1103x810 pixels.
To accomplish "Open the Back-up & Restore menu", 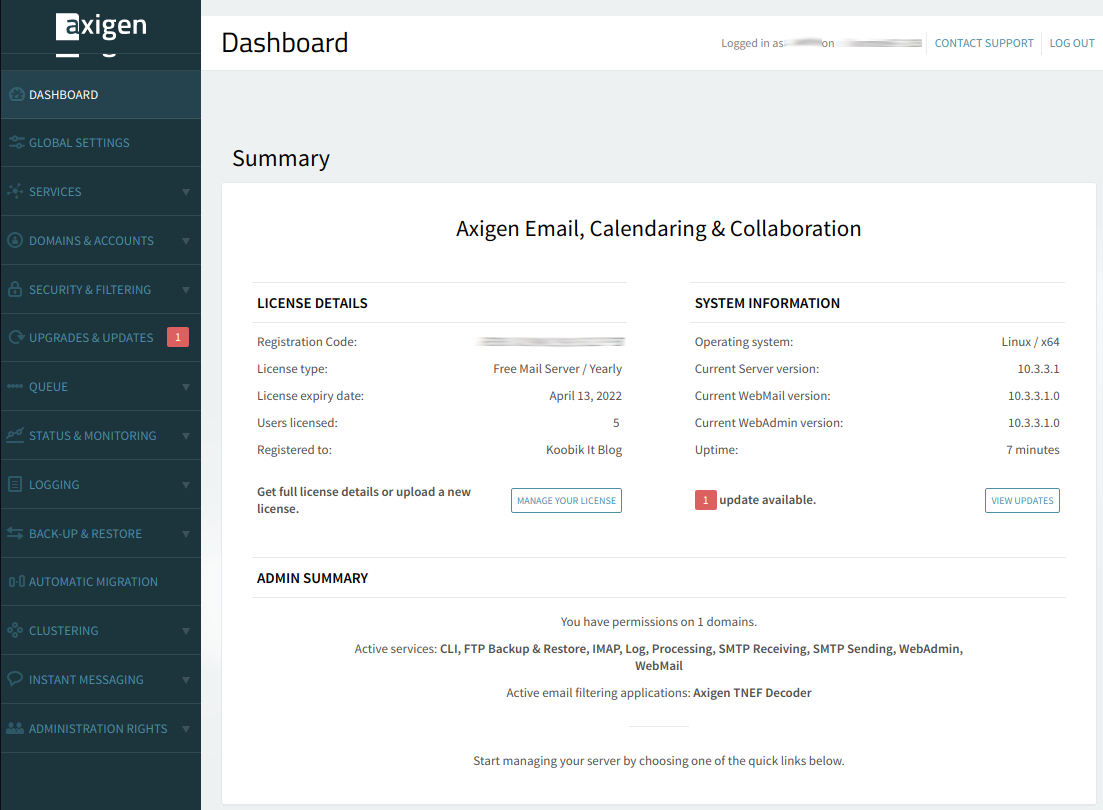I will [x=101, y=533].
